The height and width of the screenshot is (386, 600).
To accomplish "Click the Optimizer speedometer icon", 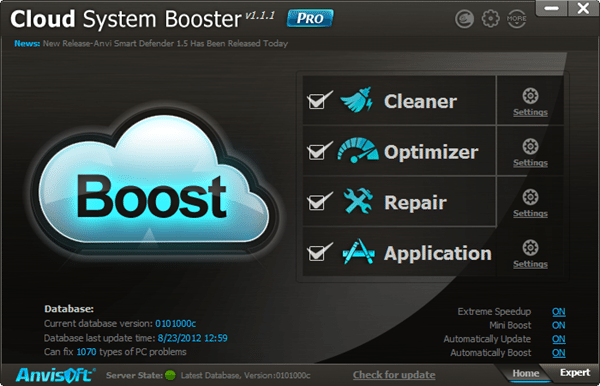I will [357, 150].
